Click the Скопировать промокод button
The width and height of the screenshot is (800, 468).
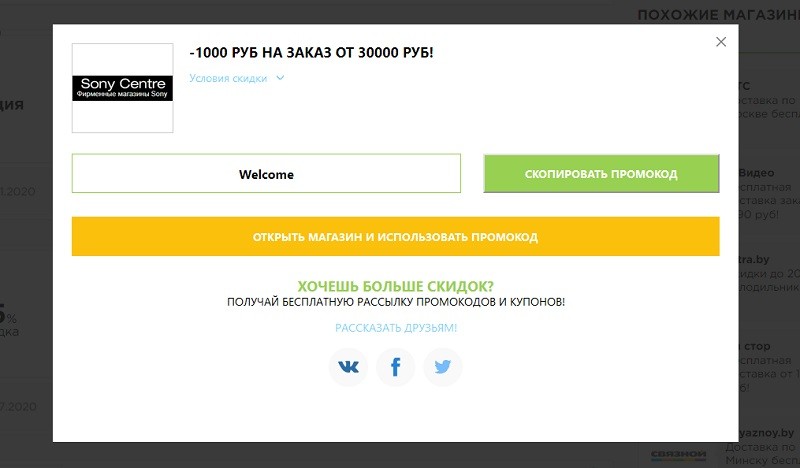point(601,174)
